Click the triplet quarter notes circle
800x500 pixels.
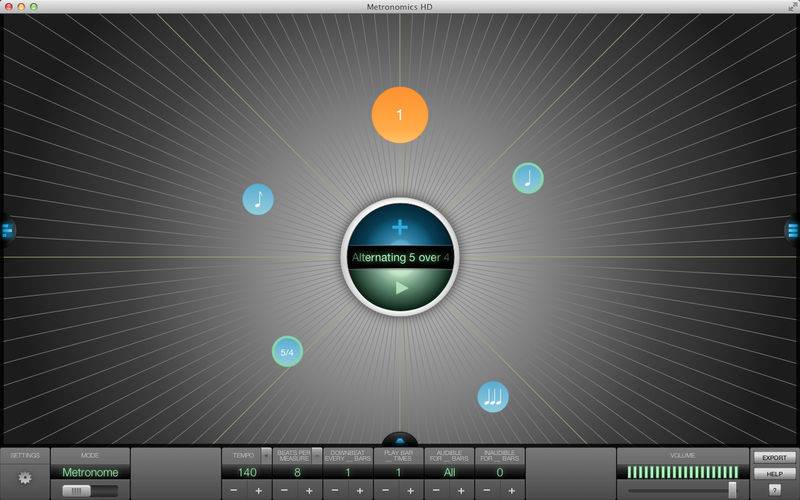coord(493,396)
